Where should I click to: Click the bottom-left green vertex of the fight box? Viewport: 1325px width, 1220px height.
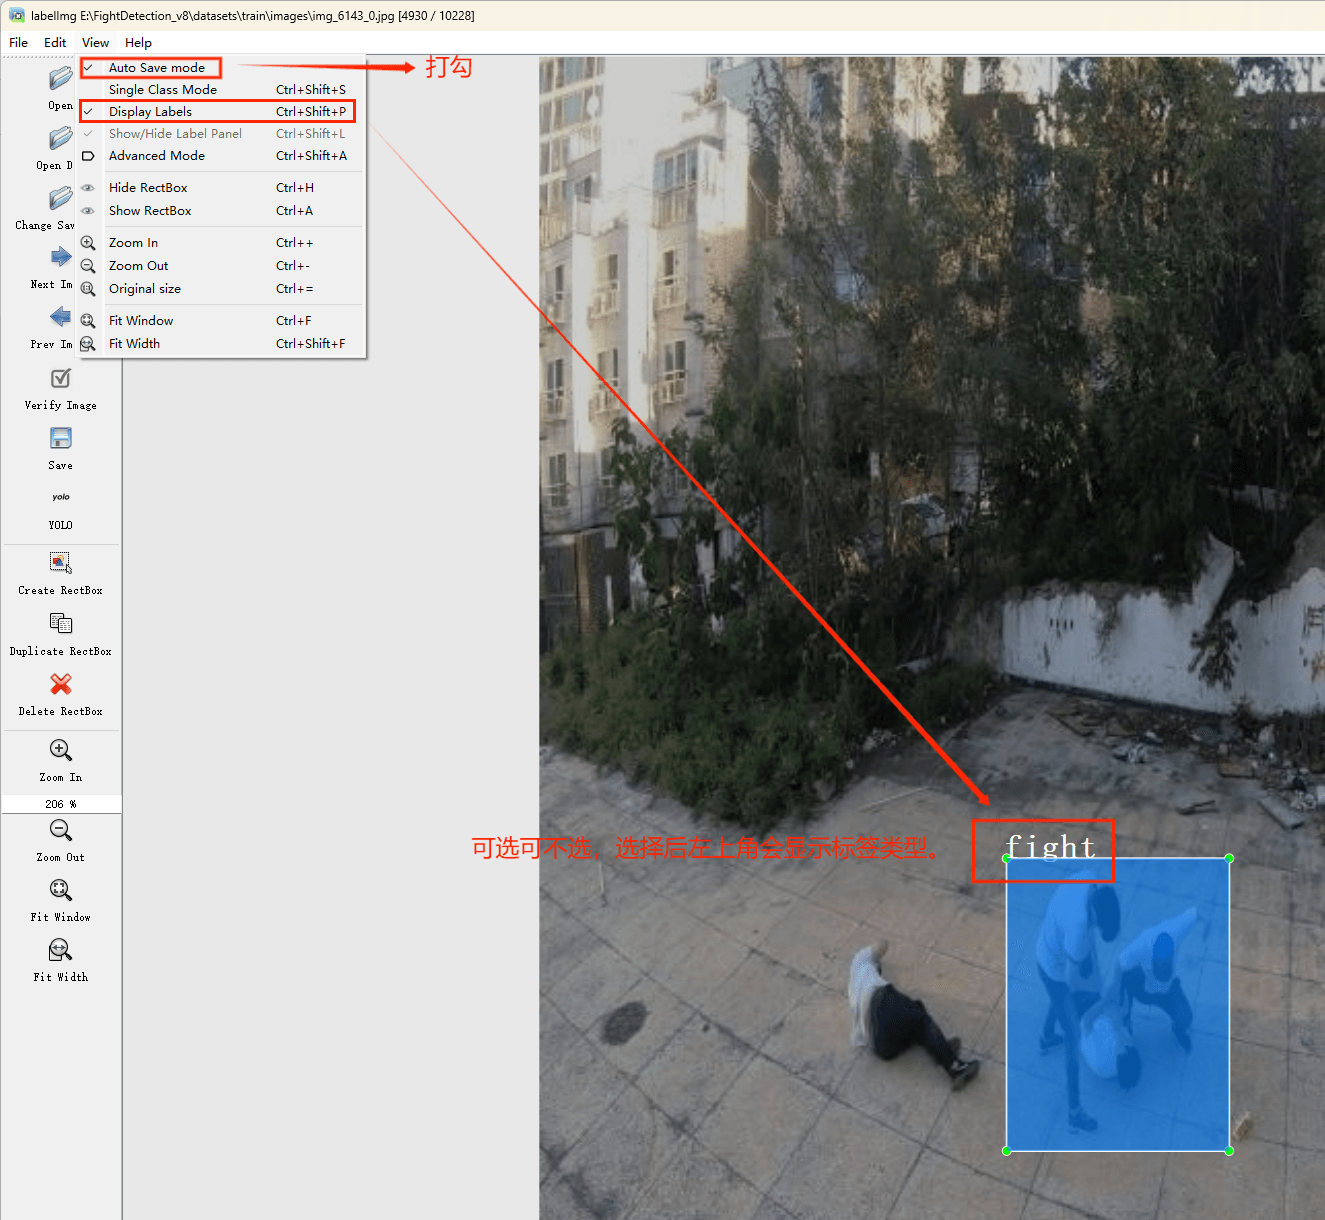click(1007, 1151)
